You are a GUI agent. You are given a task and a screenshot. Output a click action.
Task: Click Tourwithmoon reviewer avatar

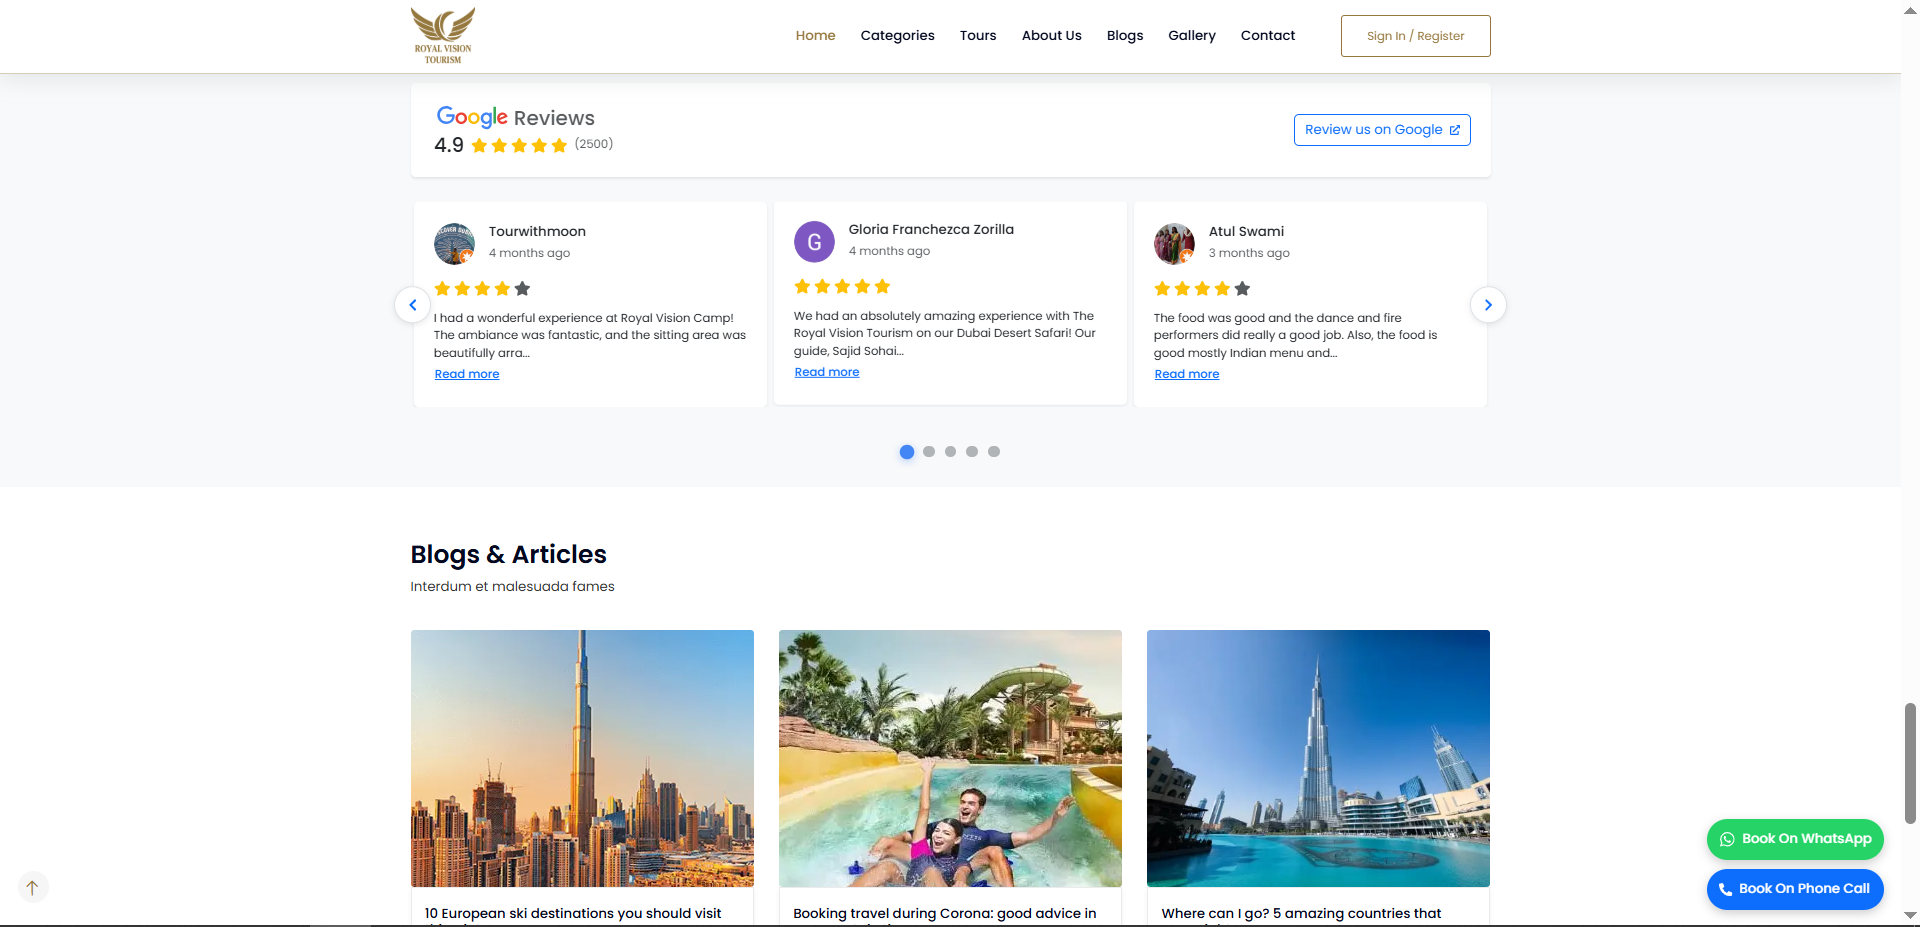tap(454, 243)
